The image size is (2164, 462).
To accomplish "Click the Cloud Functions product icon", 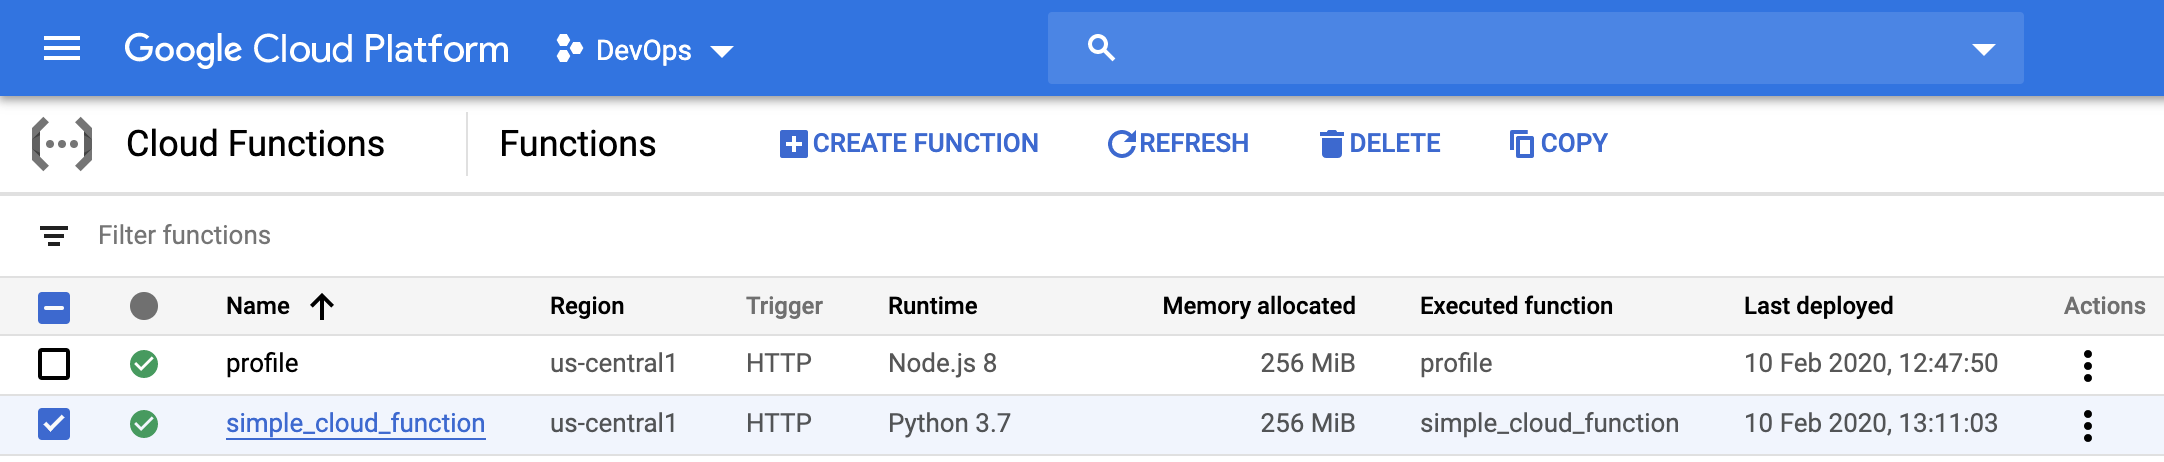I will click(x=62, y=144).
